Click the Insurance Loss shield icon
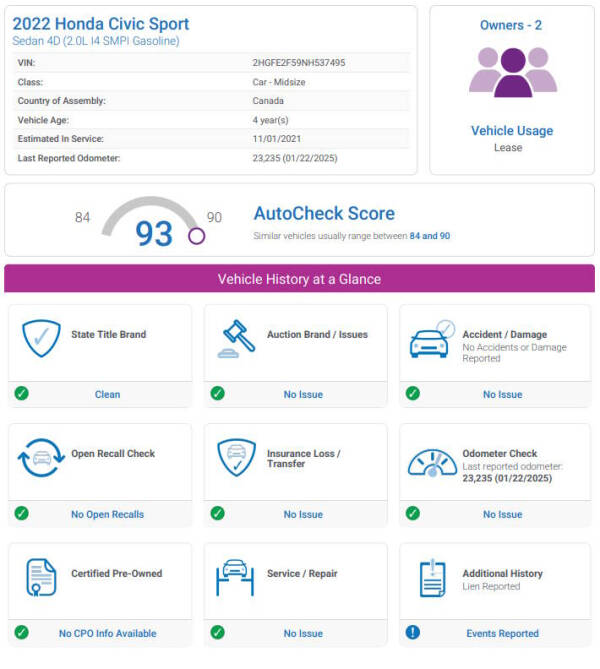The height and width of the screenshot is (669, 600). coord(236,458)
